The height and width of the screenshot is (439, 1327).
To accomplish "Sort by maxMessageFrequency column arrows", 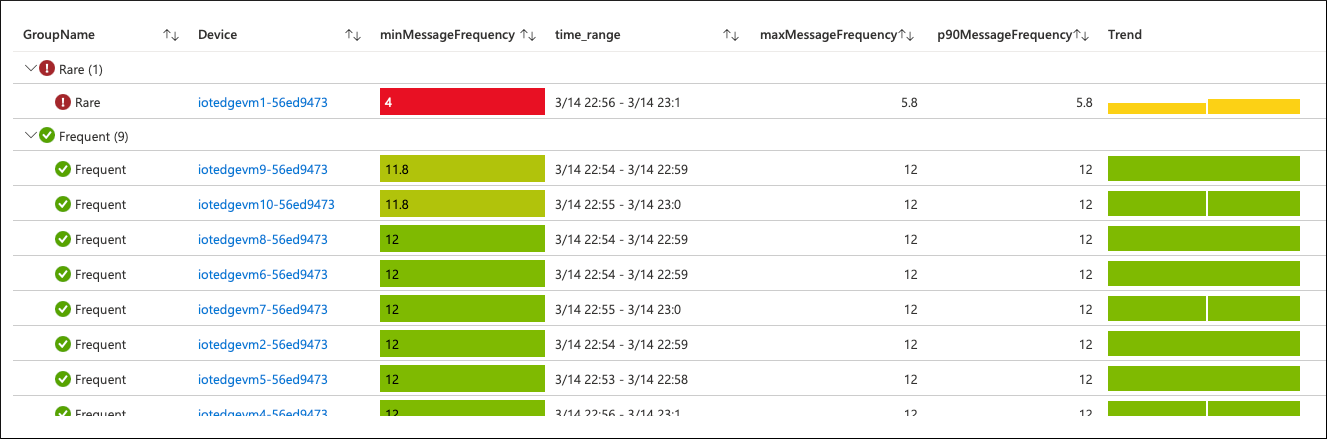I will click(906, 35).
